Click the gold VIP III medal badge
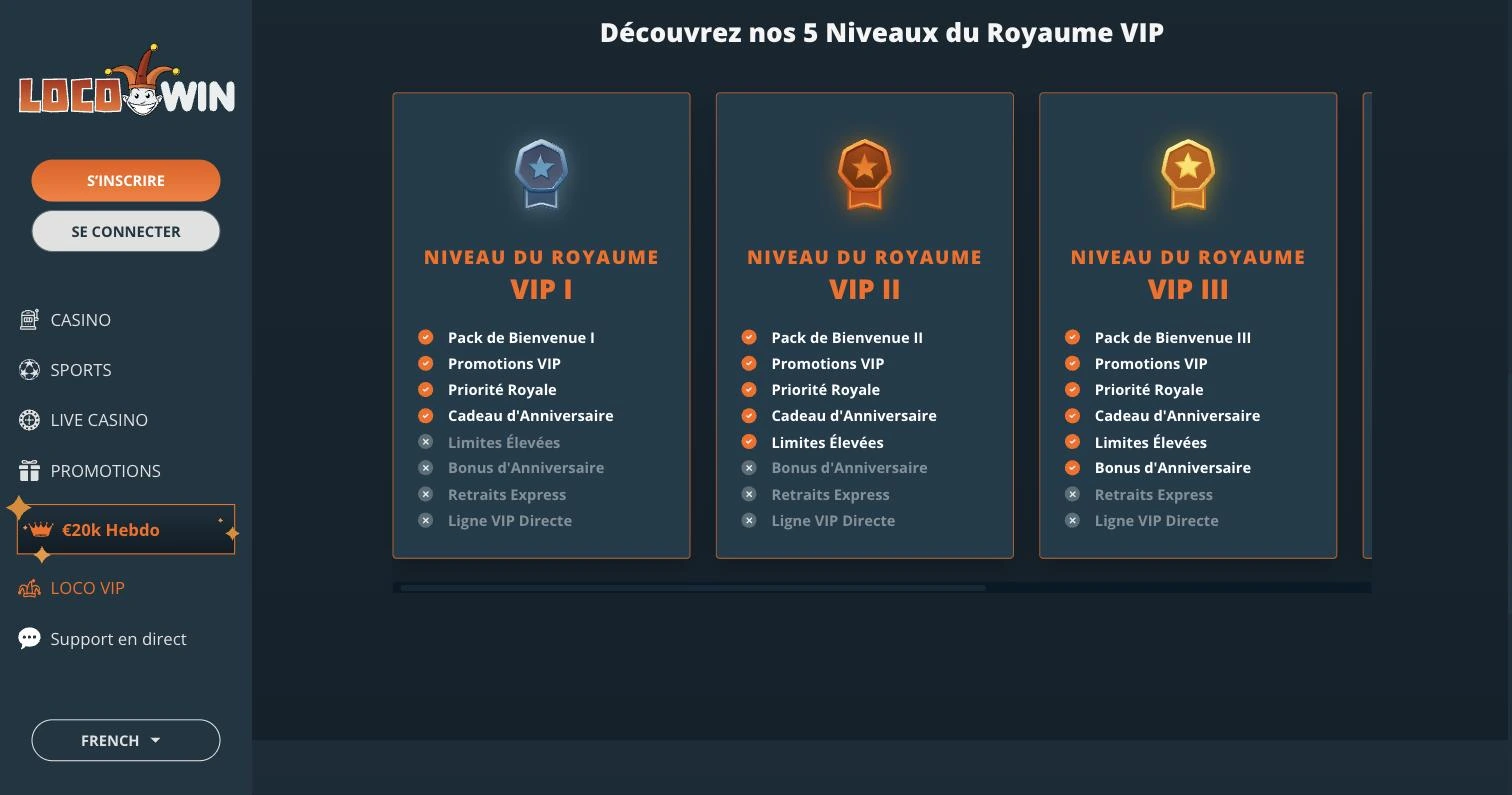This screenshot has width=1512, height=795. pyautogui.click(x=1188, y=174)
